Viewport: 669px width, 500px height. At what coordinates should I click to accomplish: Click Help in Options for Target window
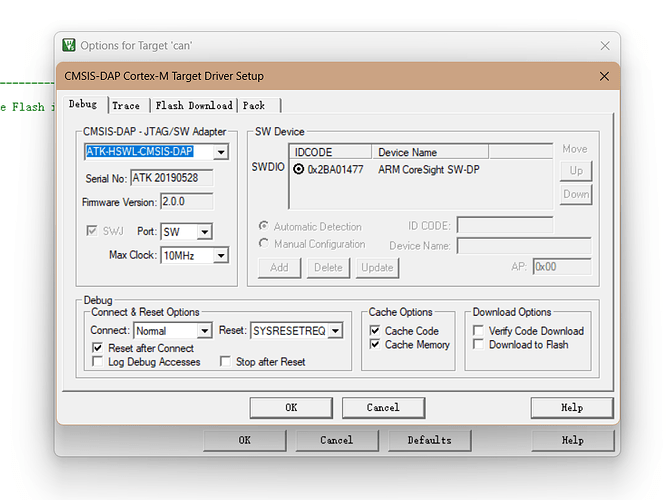point(573,440)
